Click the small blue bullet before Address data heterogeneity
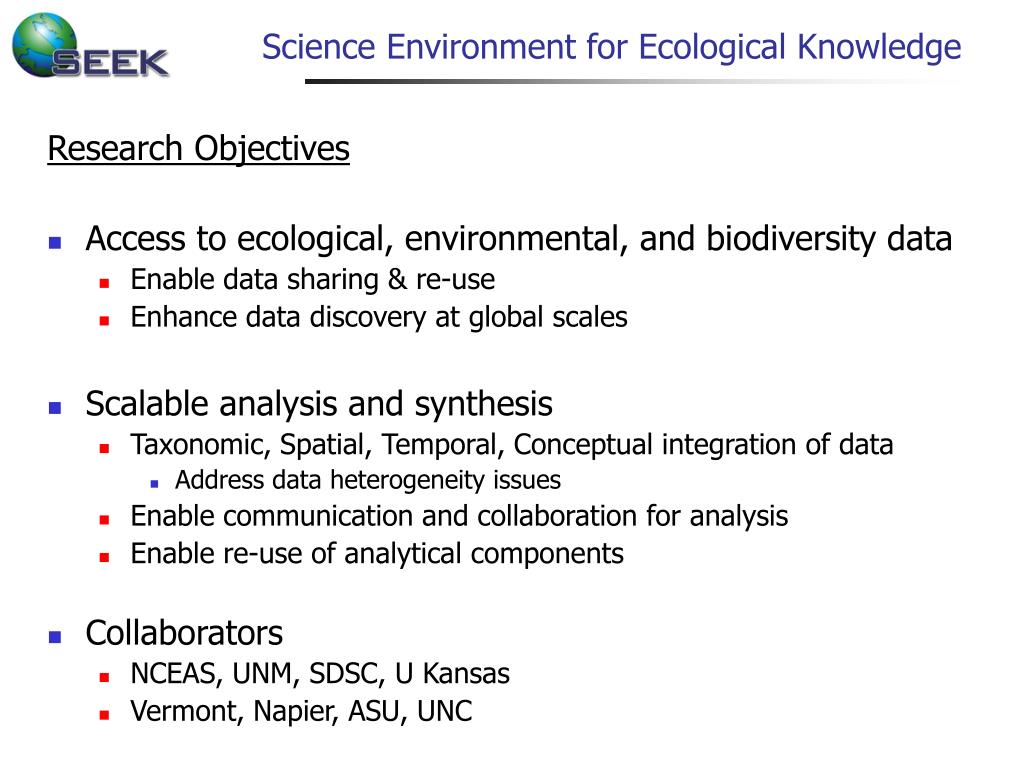 (154, 484)
